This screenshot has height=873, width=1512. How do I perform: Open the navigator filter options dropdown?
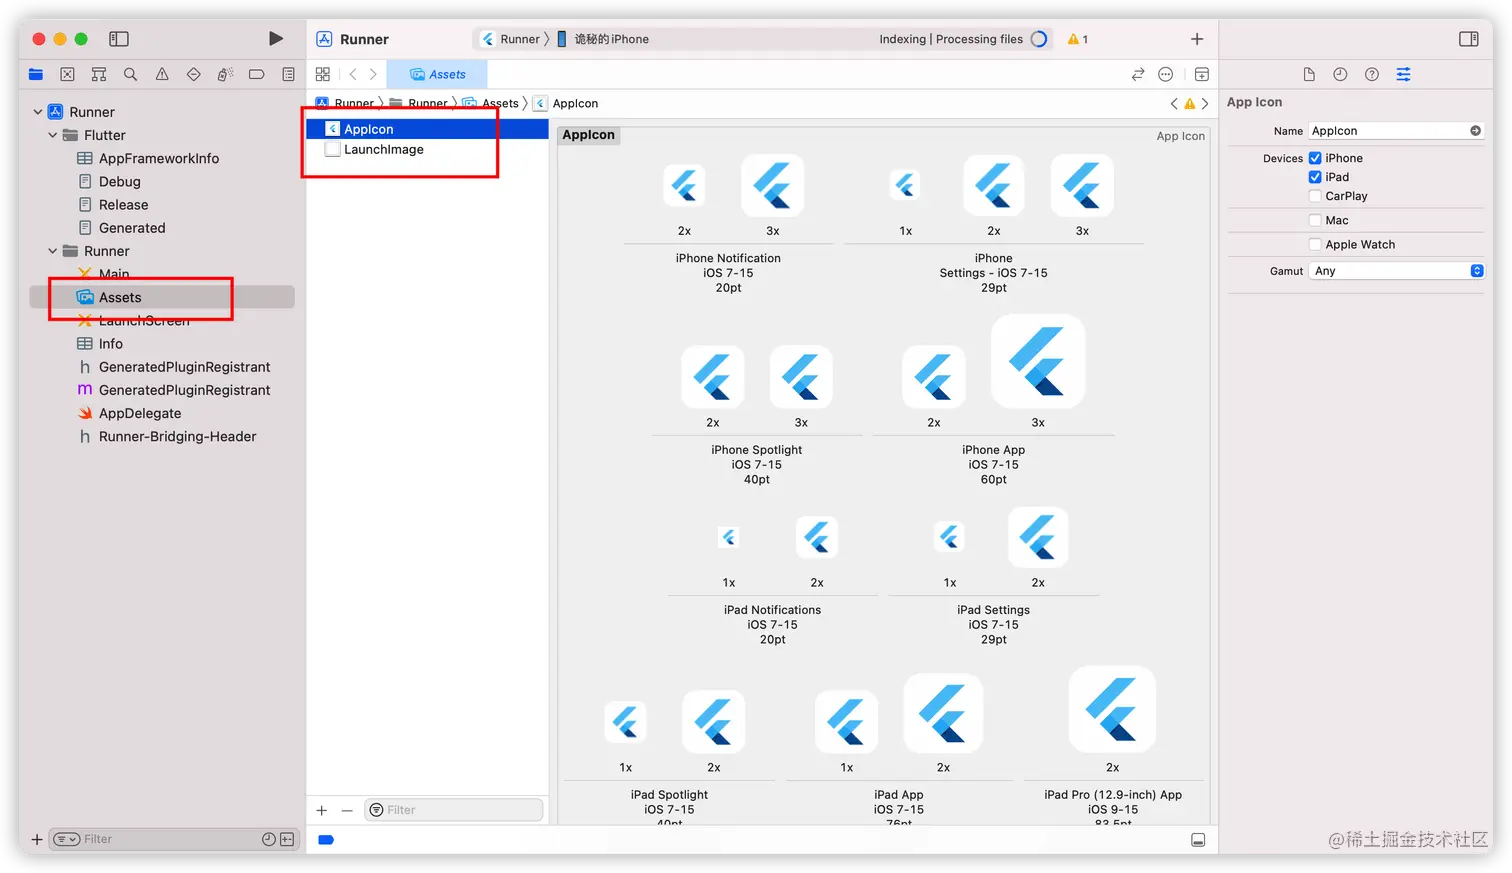coord(66,839)
